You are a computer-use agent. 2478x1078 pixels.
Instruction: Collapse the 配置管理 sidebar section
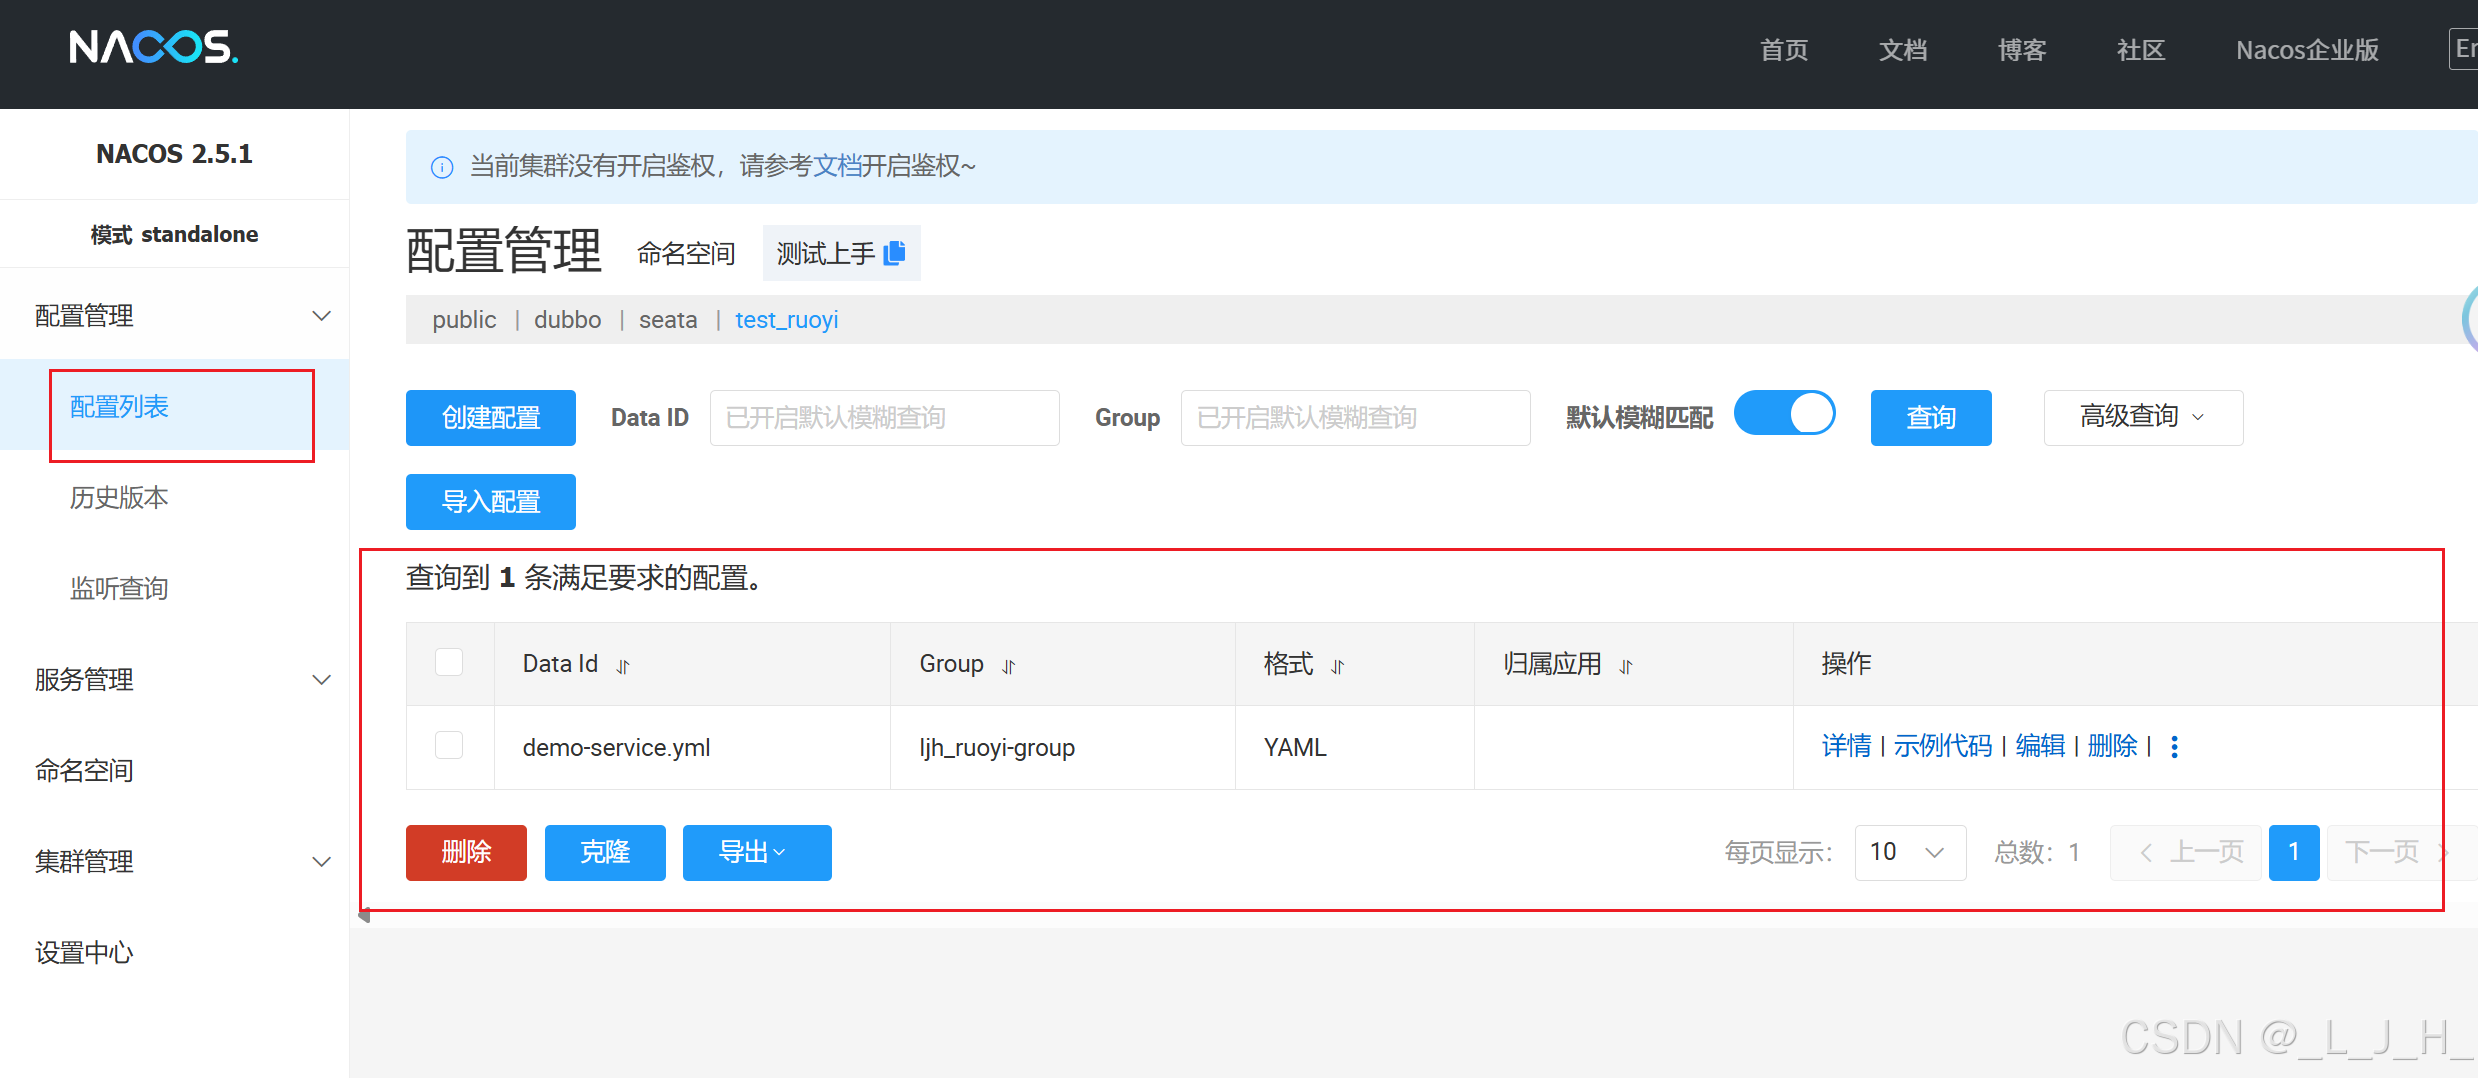click(x=321, y=316)
